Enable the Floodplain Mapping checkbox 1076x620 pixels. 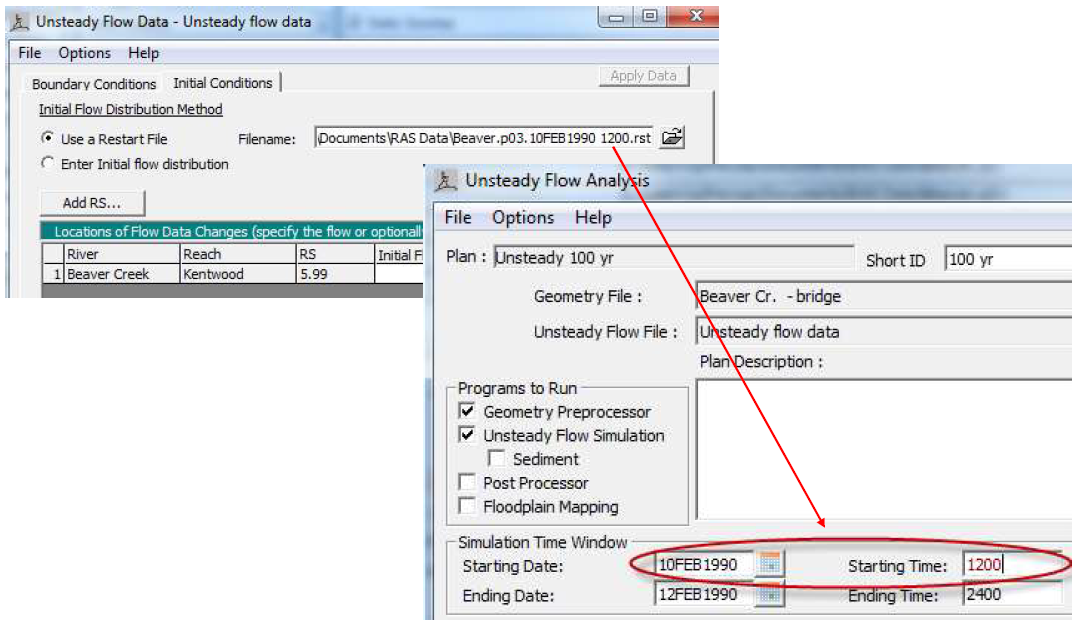point(467,507)
